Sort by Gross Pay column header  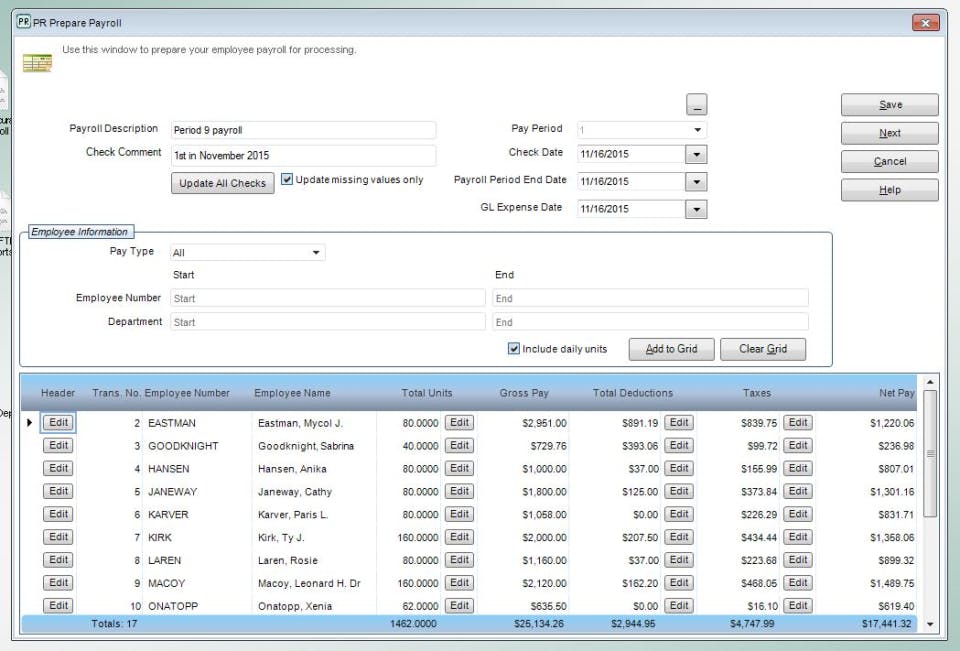coord(523,393)
